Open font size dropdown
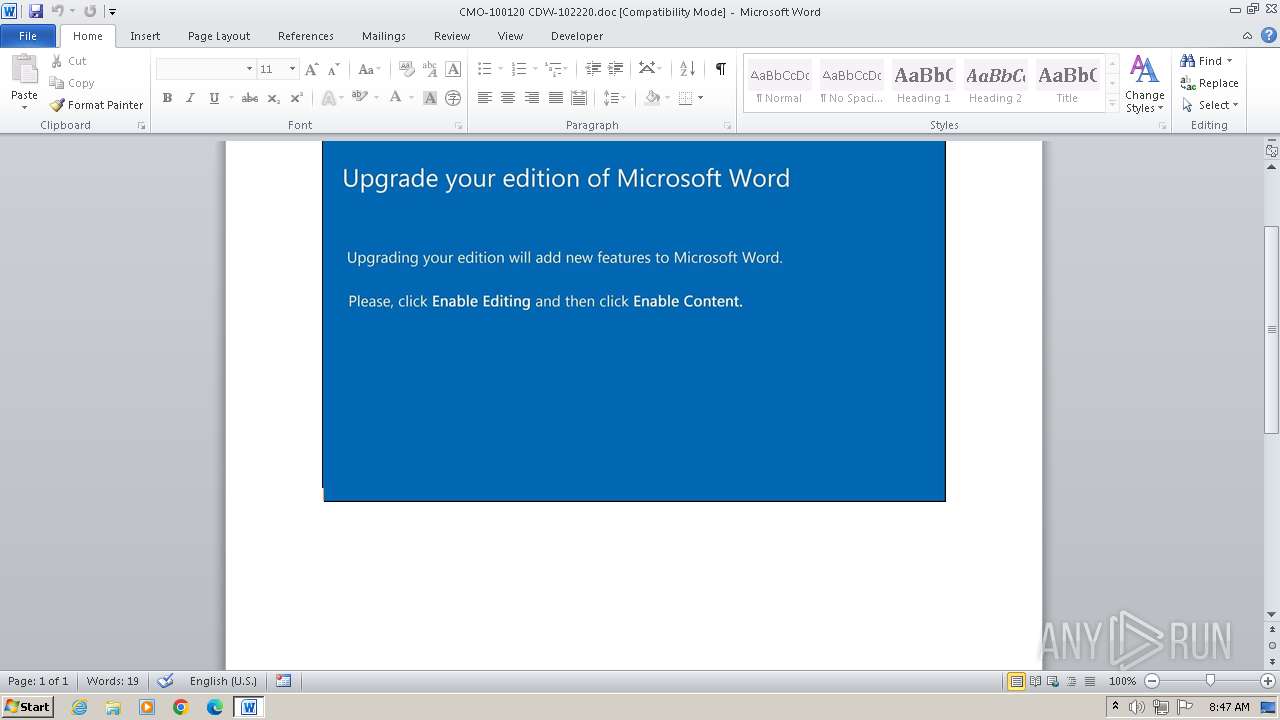1280x720 pixels. point(292,69)
